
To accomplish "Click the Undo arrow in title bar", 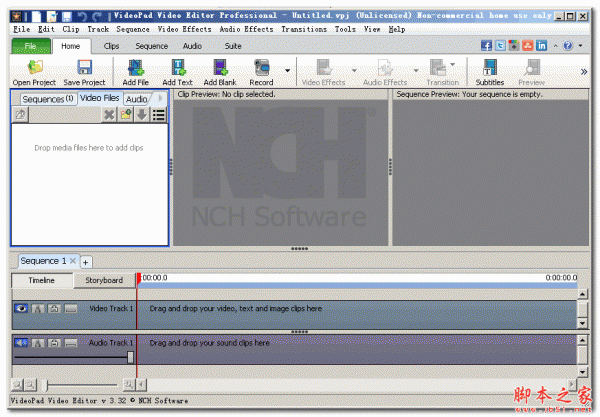I will pyautogui.click(x=82, y=16).
